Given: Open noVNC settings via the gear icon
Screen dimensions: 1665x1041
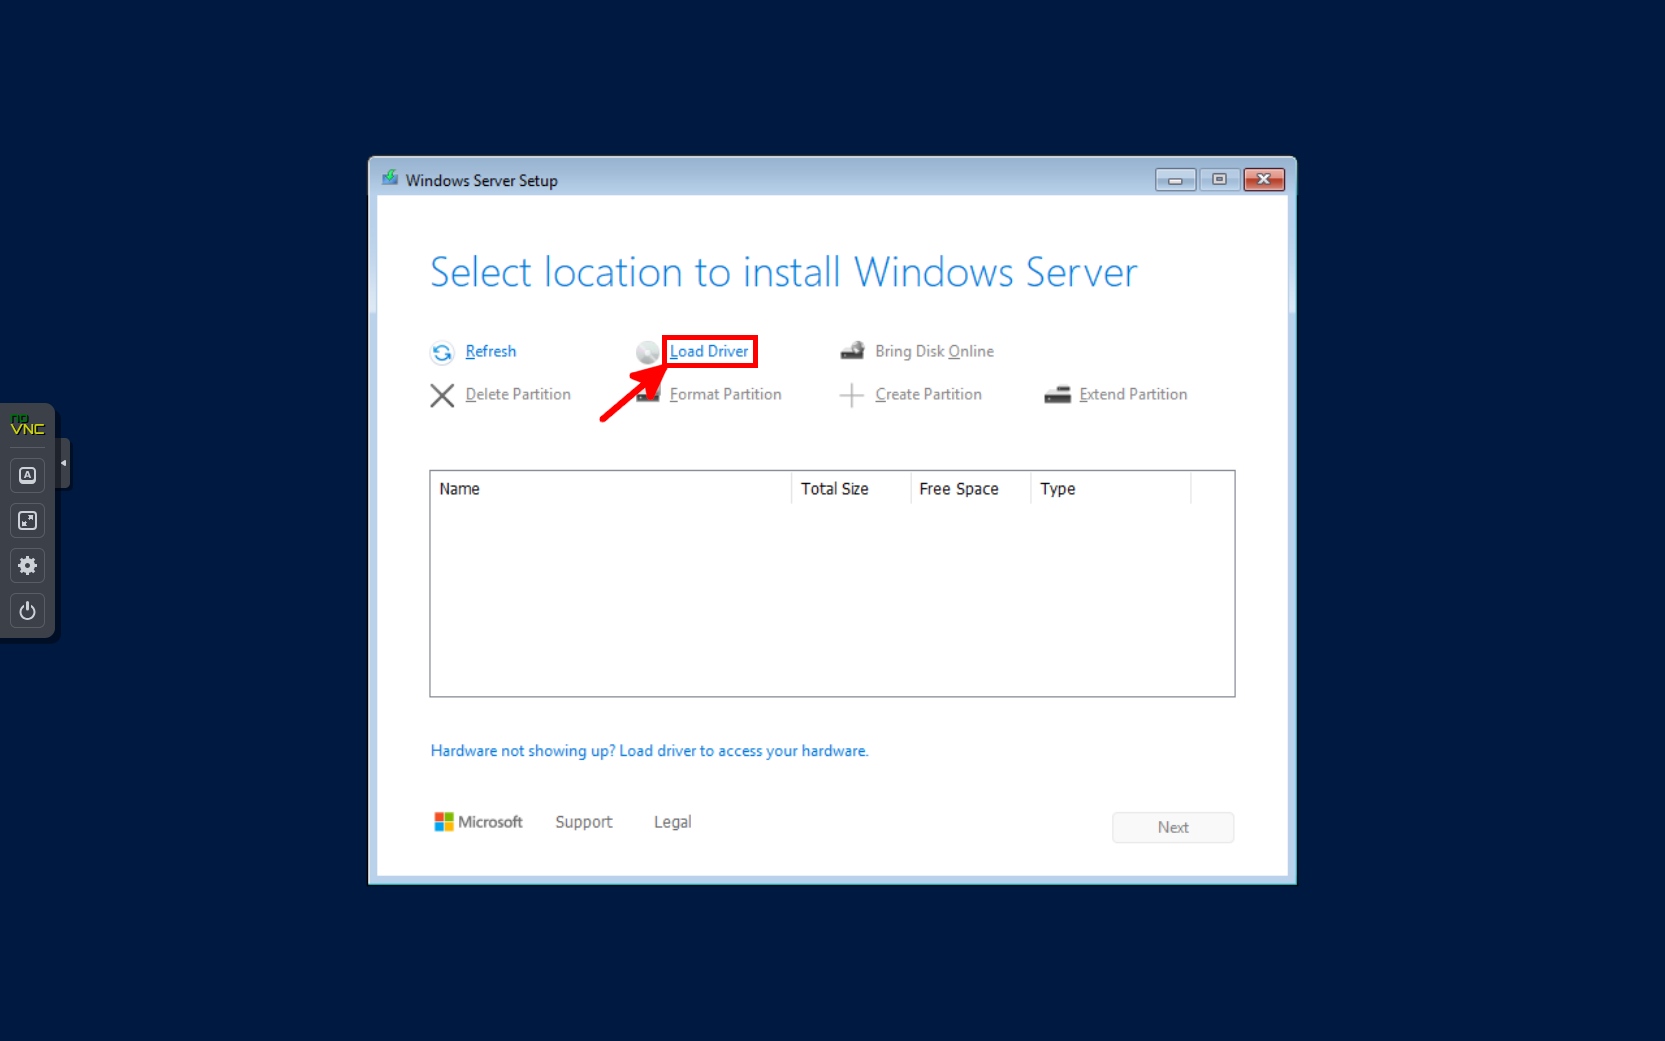Looking at the screenshot, I should coord(27,565).
